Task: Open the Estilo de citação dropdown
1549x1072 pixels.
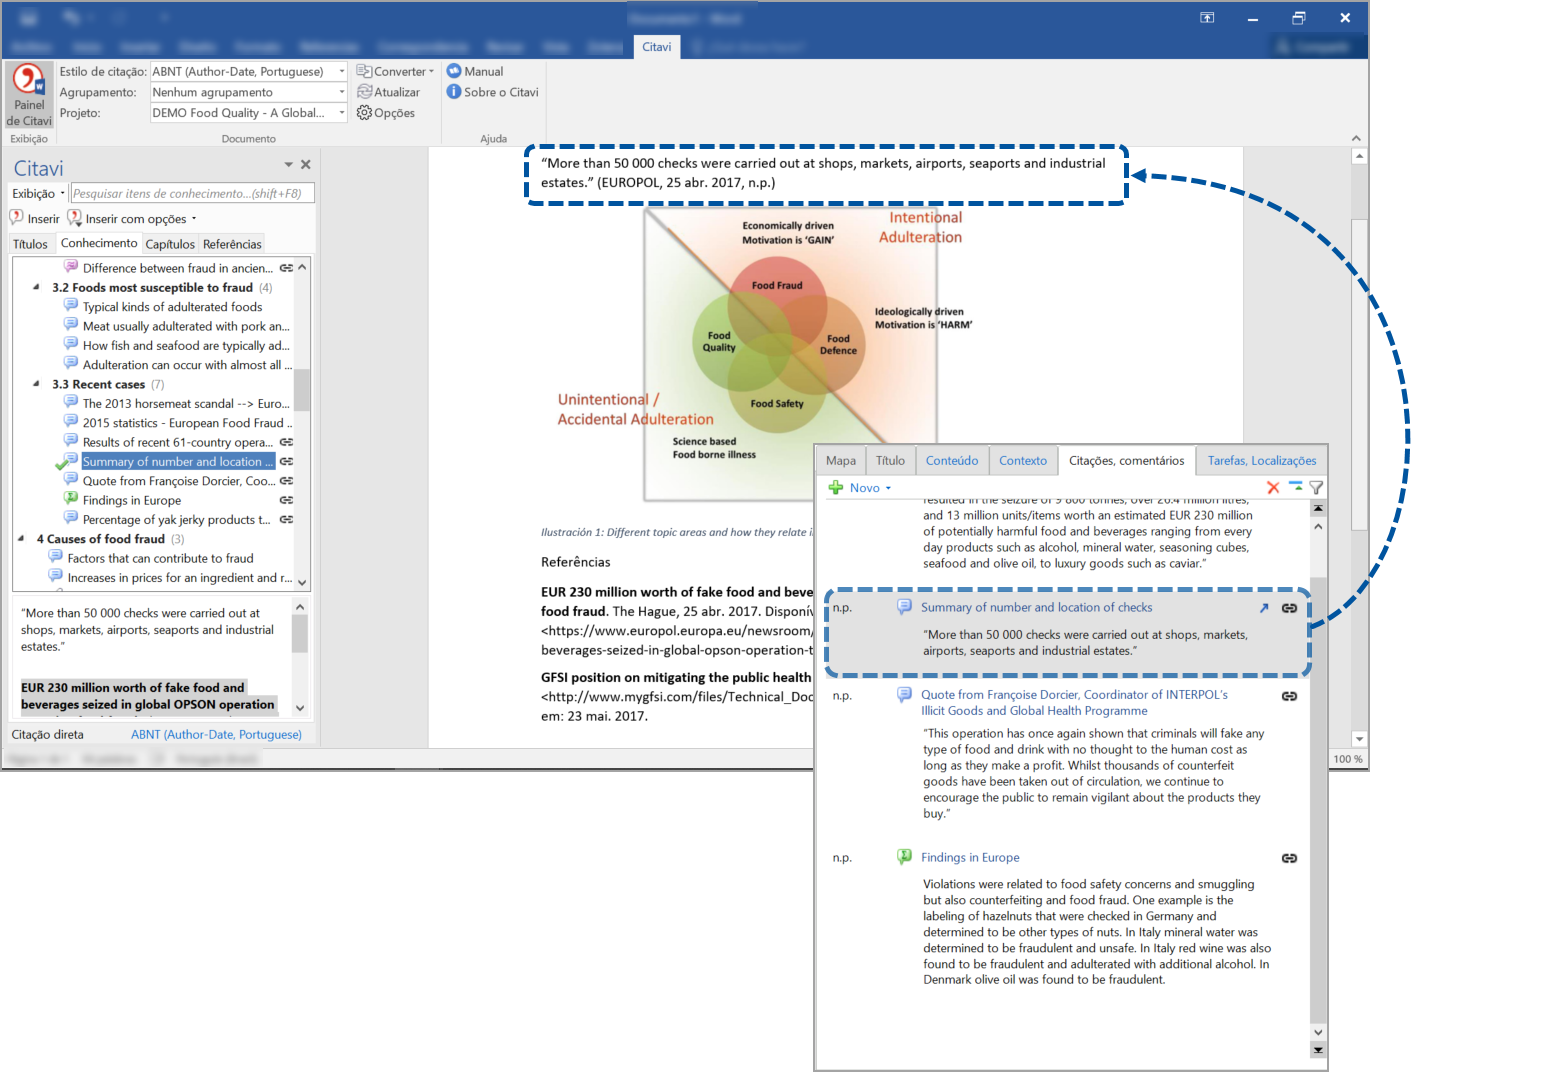Action: pyautogui.click(x=342, y=71)
